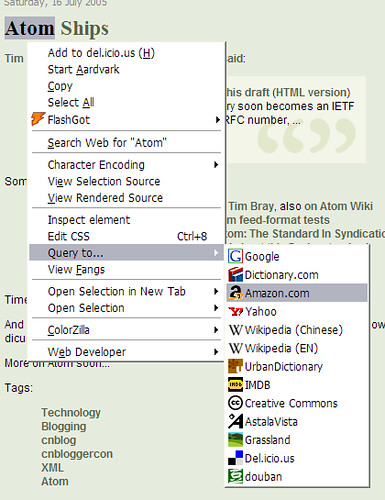Click the Yahoo Y! icon
The width and height of the screenshot is (385, 500).
click(235, 311)
